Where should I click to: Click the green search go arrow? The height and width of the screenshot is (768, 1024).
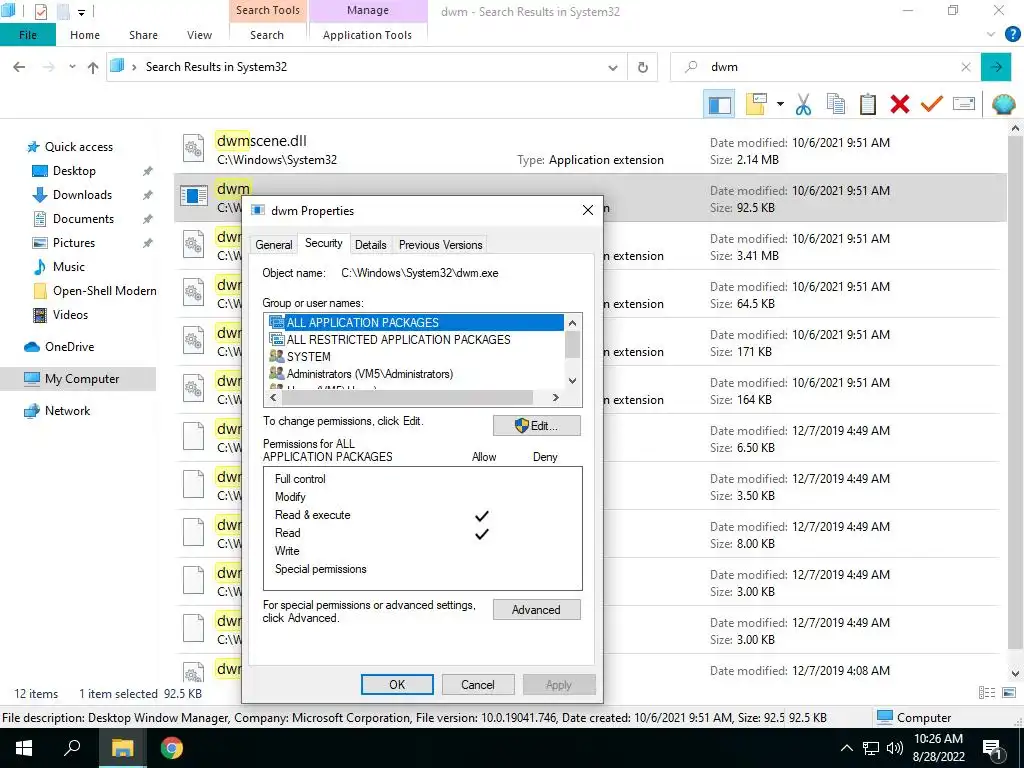point(996,67)
